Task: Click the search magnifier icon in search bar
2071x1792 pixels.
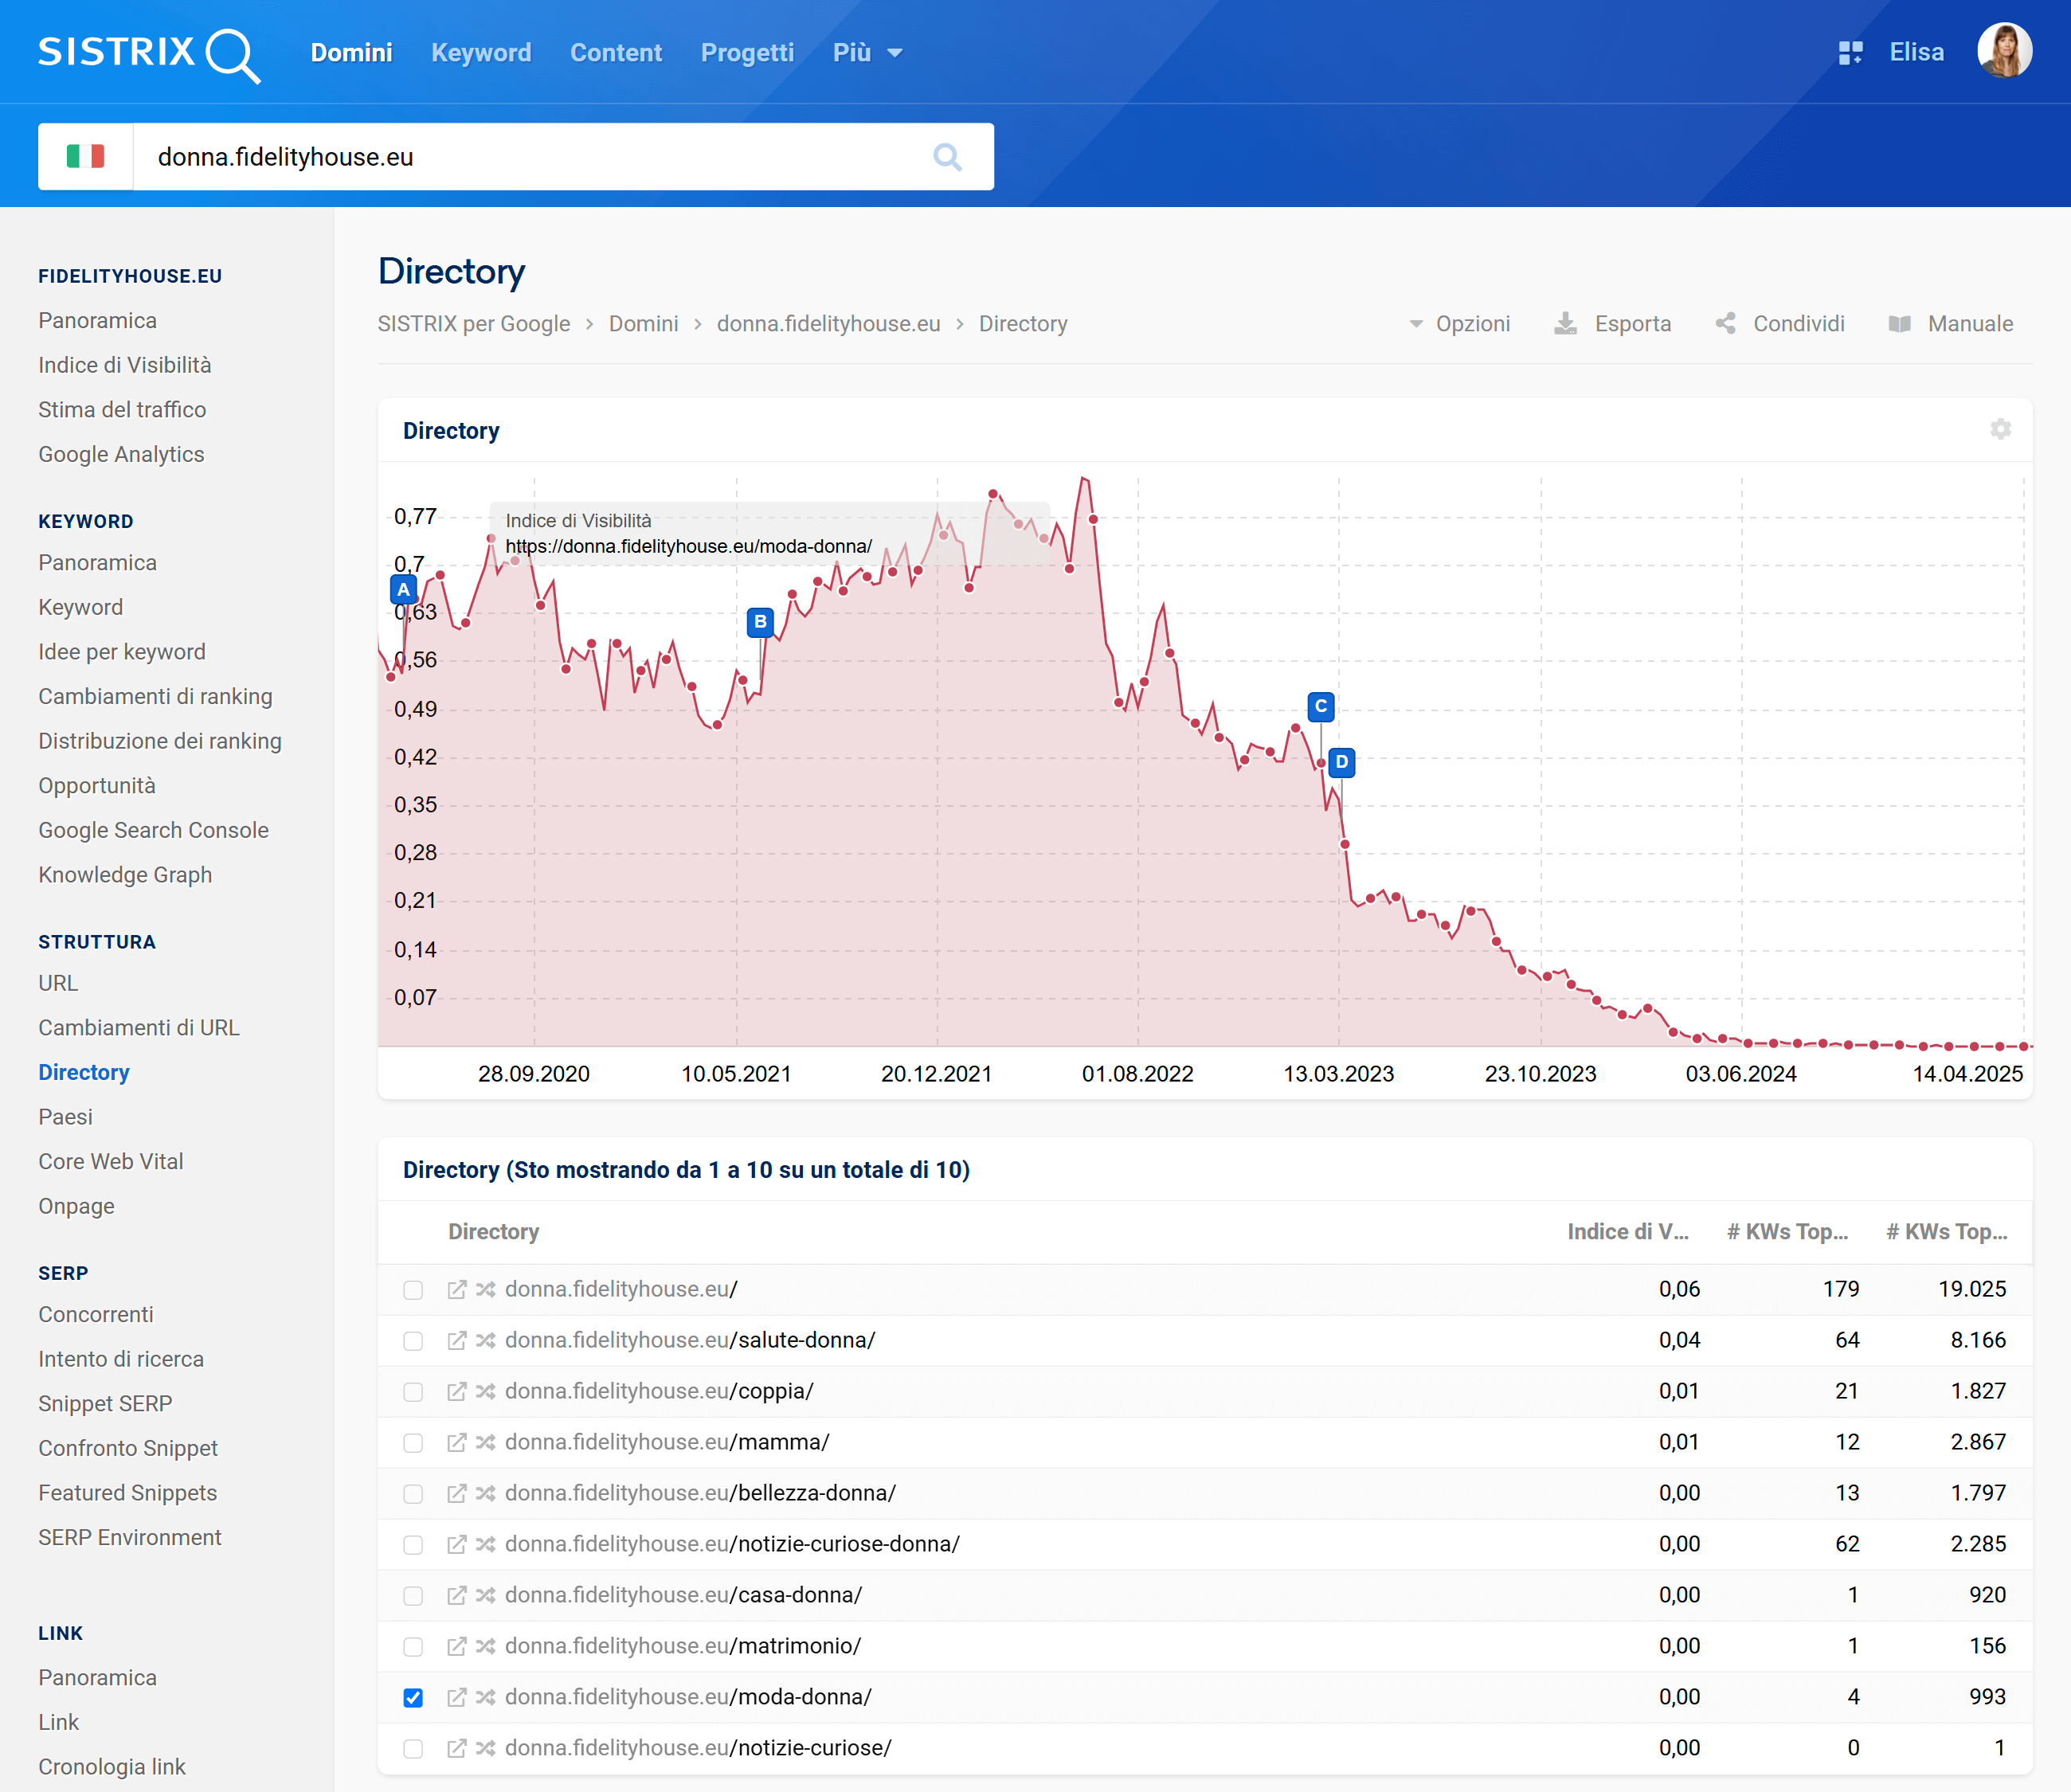Action: click(x=947, y=157)
